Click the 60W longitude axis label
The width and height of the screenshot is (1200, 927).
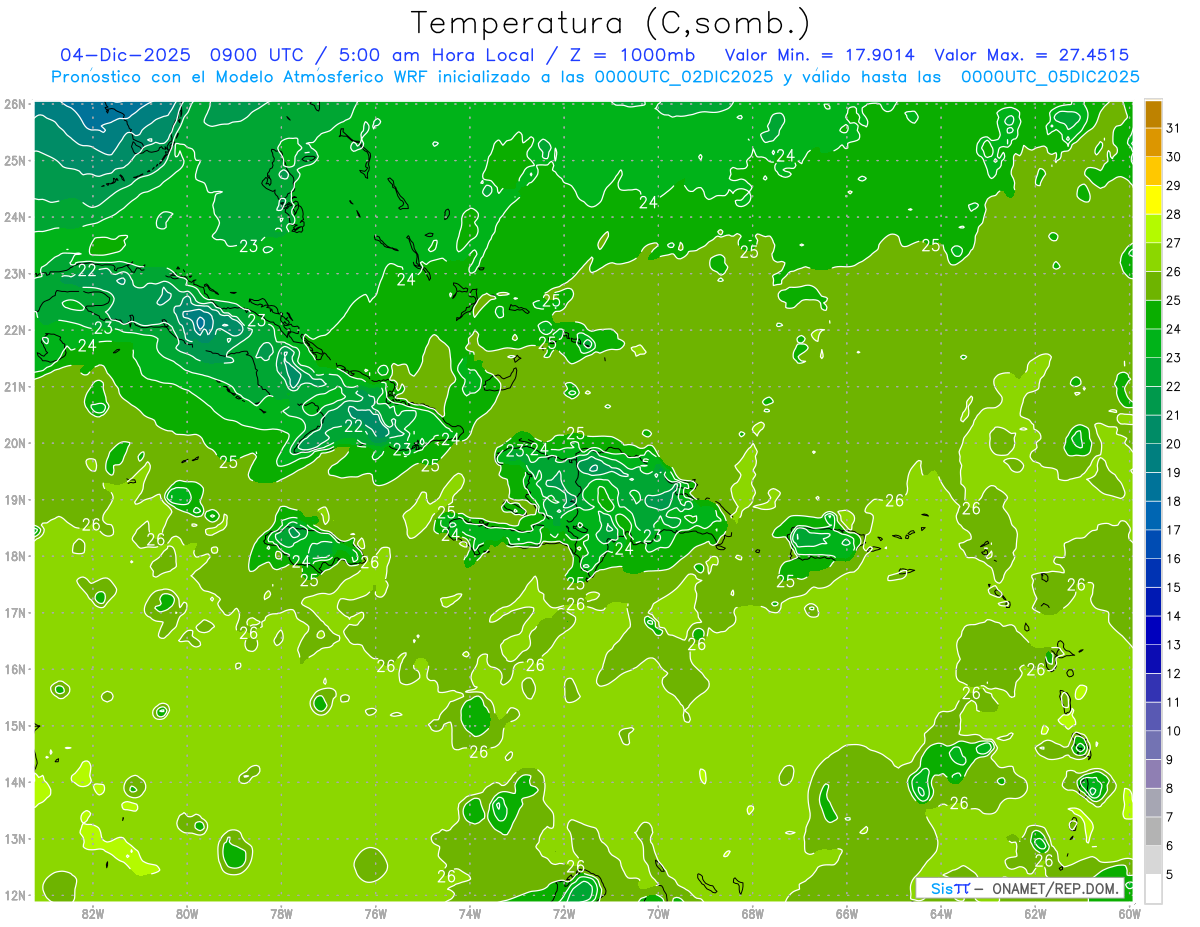click(1130, 913)
